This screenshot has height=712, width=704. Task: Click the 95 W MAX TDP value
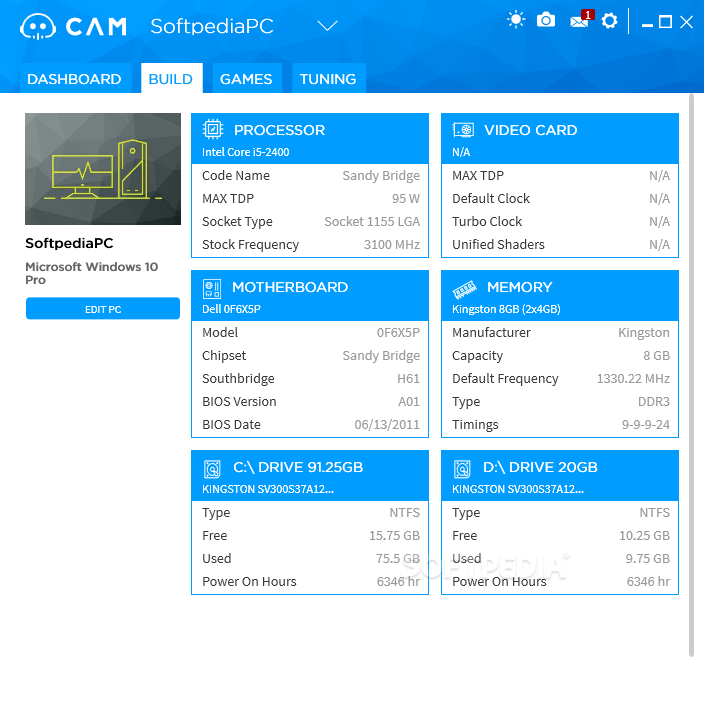pos(406,198)
